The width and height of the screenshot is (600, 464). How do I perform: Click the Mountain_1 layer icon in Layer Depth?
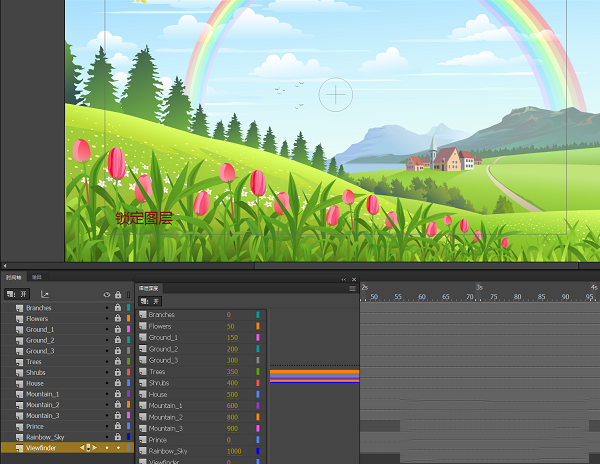coord(143,406)
